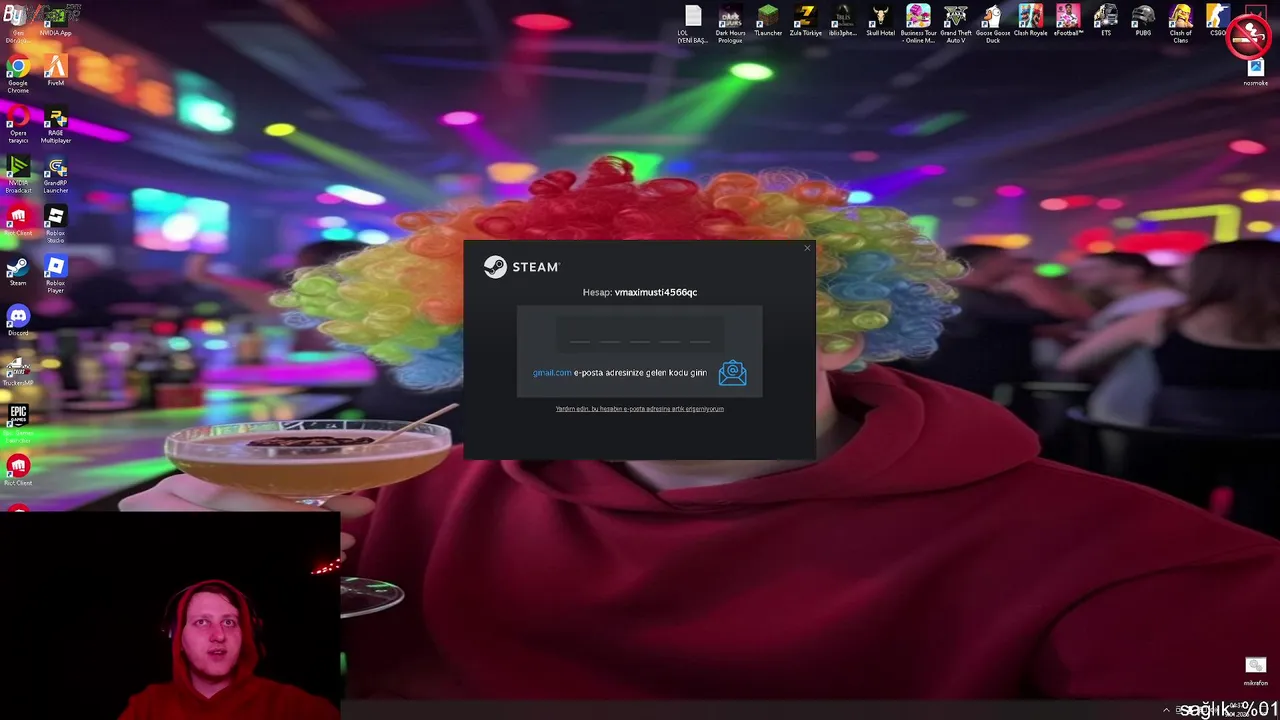Image resolution: width=1280 pixels, height=720 pixels.
Task: Focus the Steam verification code input field
Action: (x=640, y=334)
